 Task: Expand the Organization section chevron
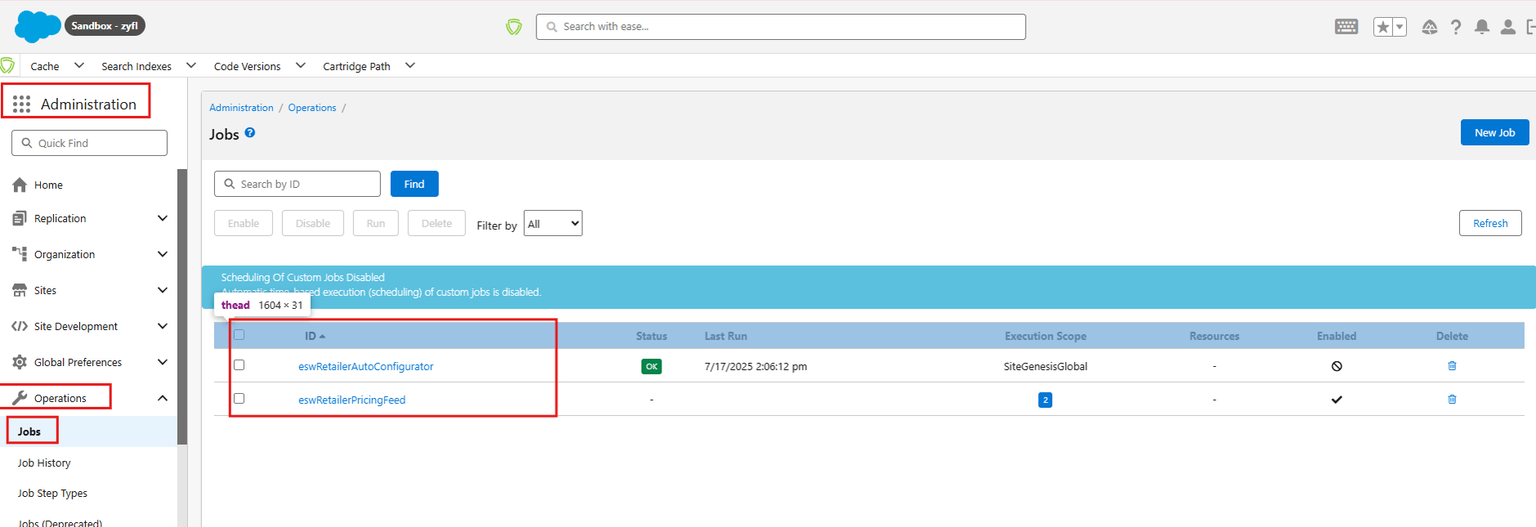click(x=162, y=254)
